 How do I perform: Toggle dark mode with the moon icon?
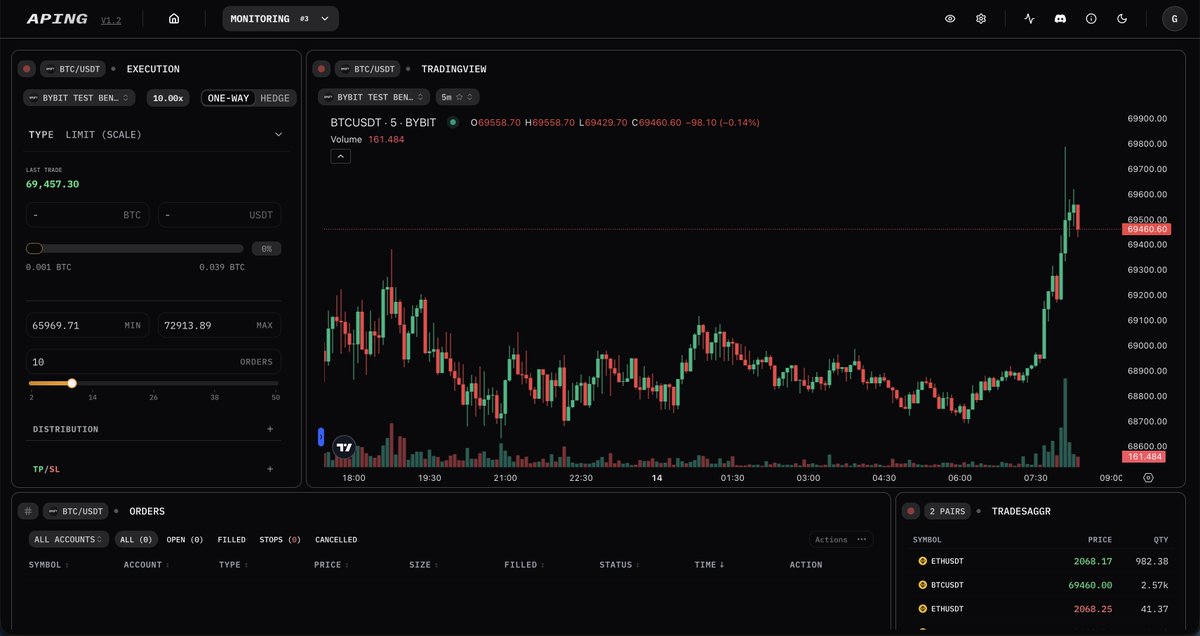tap(1122, 18)
